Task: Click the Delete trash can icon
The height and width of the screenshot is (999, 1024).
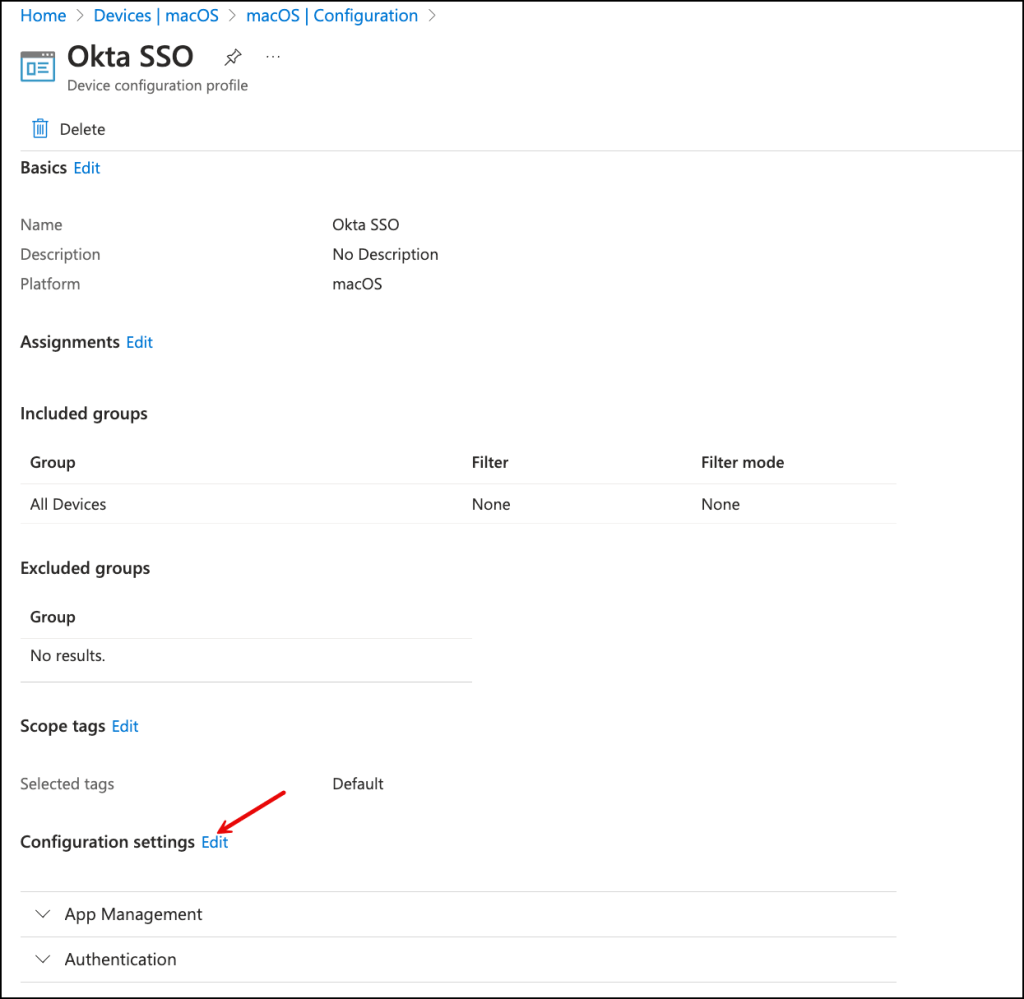Action: 40,129
